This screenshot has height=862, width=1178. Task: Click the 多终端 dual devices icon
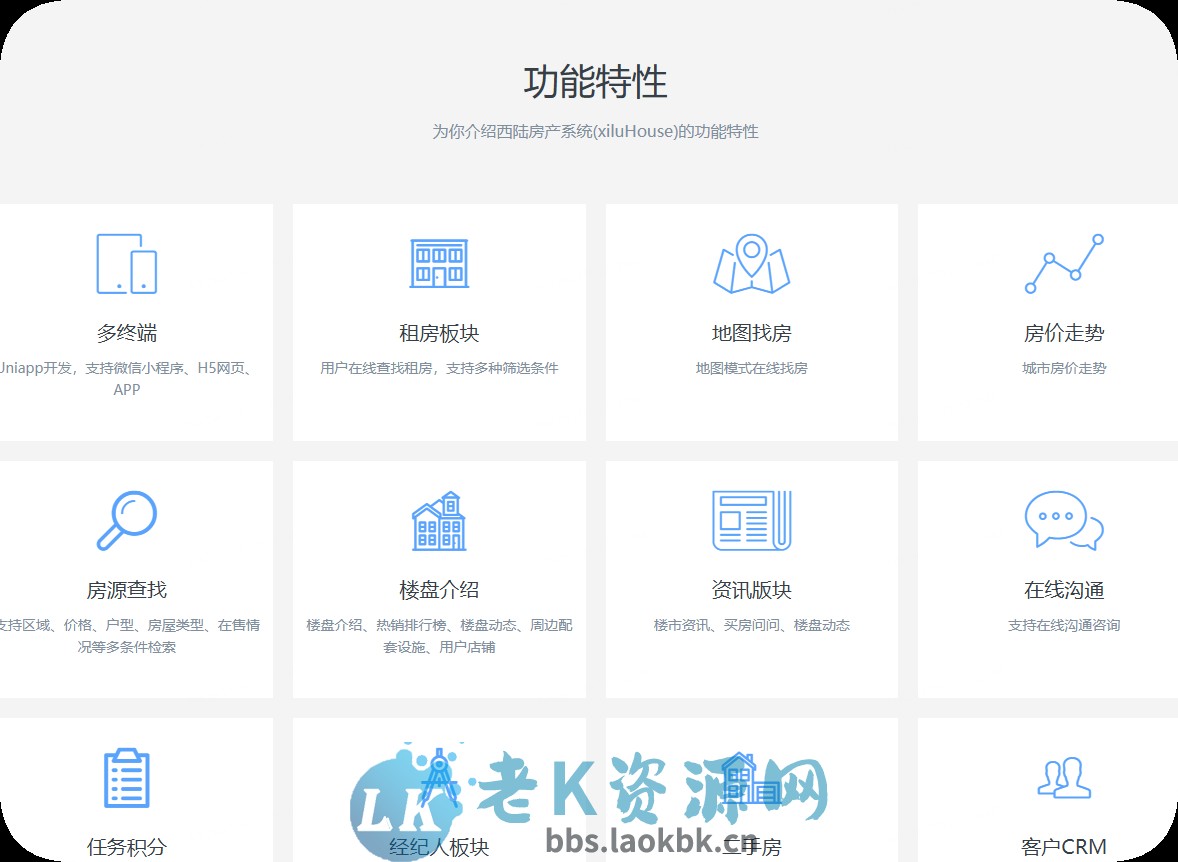pyautogui.click(x=126, y=262)
